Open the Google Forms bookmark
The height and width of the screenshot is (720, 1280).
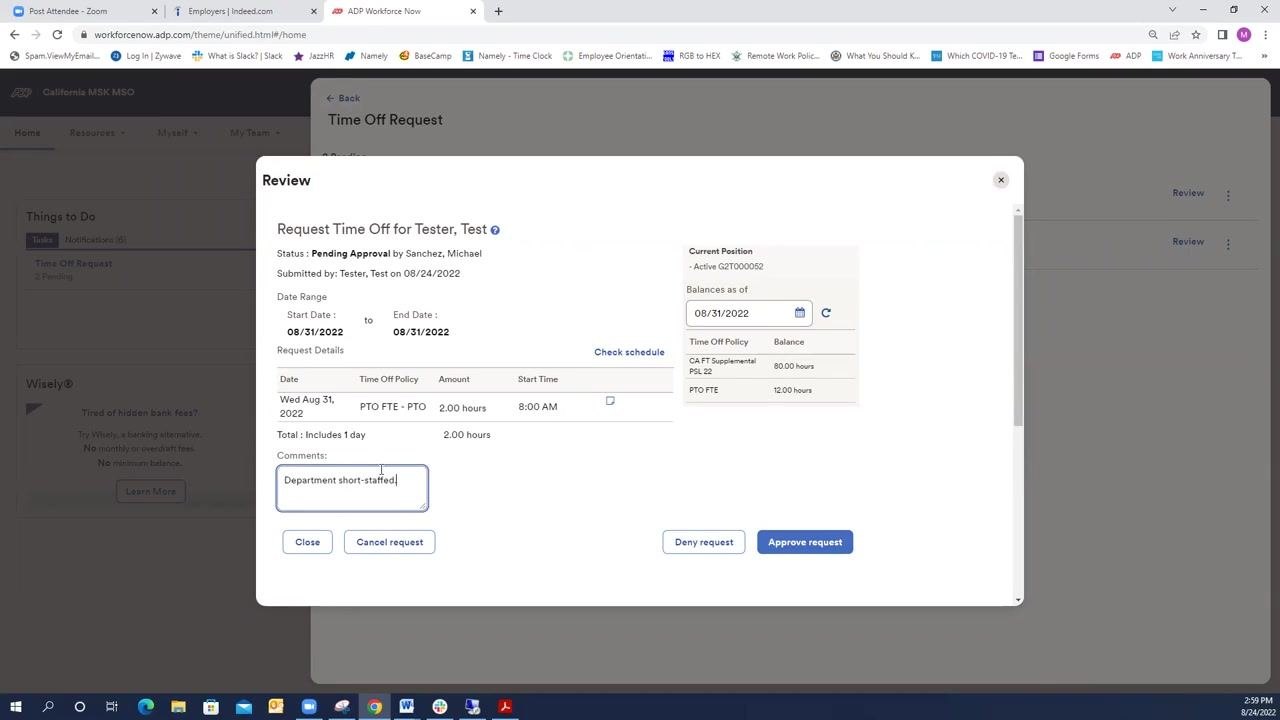[1066, 56]
